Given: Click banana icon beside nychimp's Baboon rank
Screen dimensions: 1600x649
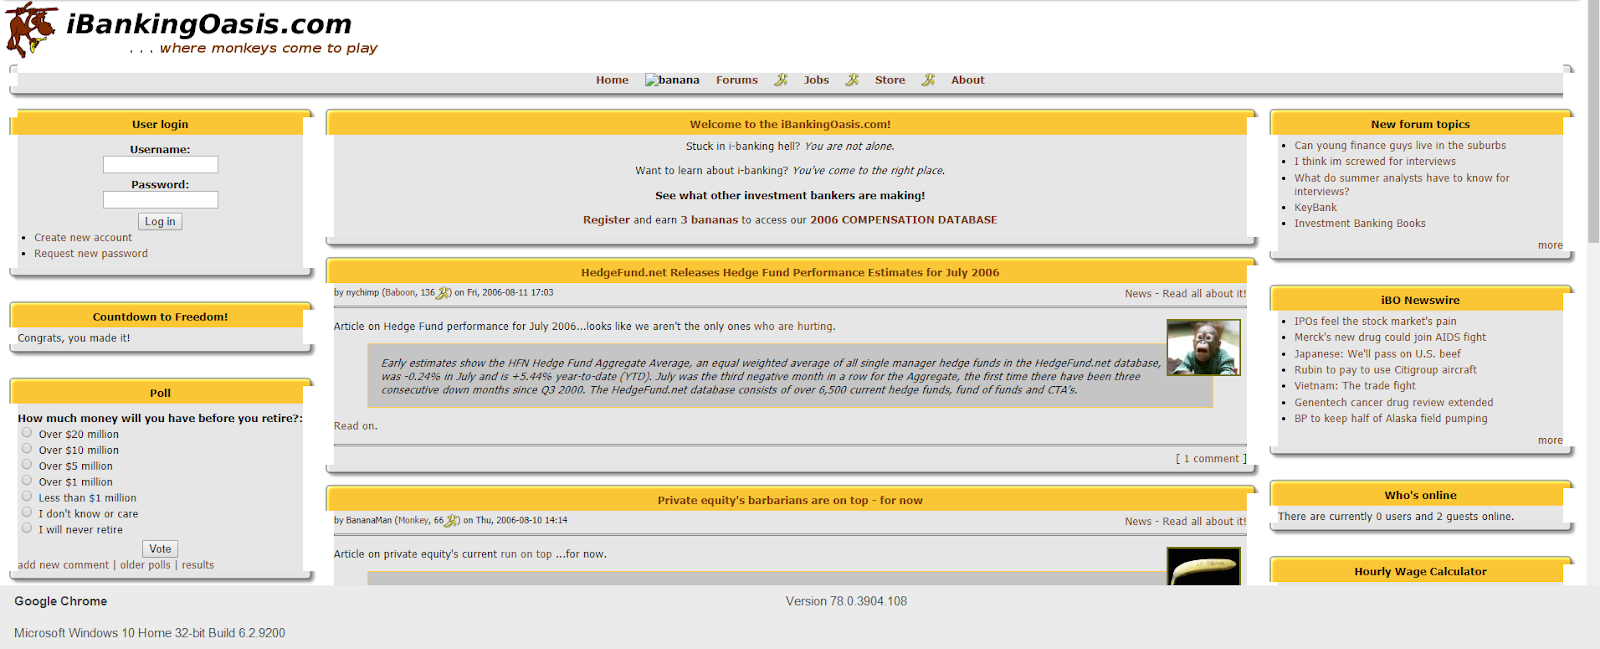Looking at the screenshot, I should (444, 293).
